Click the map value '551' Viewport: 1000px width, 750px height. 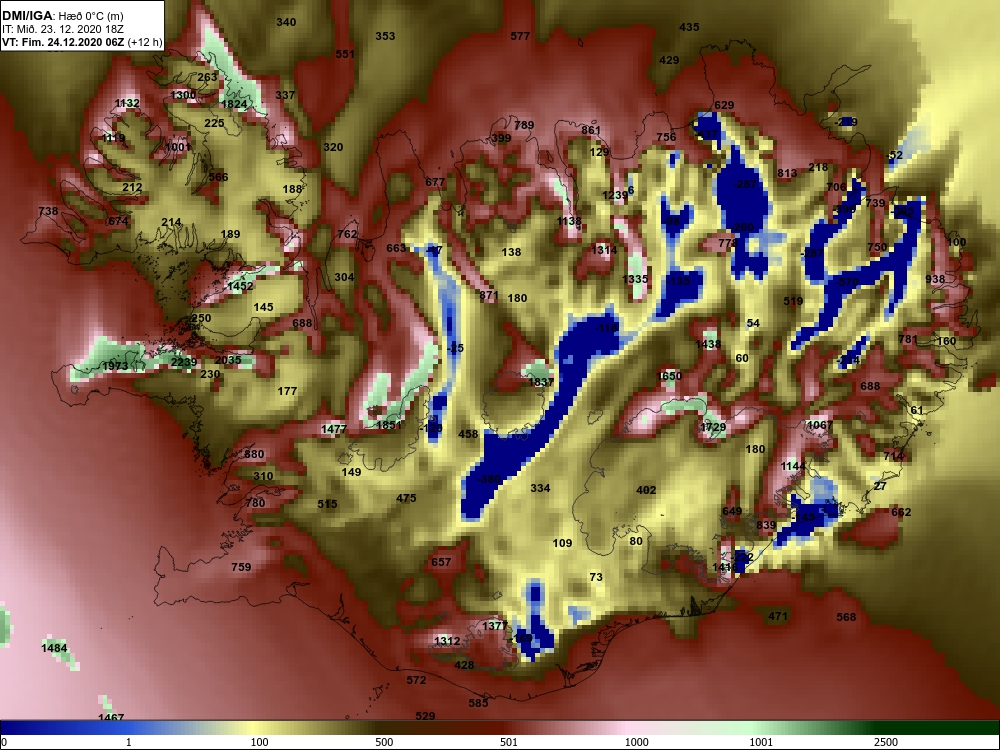pyautogui.click(x=345, y=54)
